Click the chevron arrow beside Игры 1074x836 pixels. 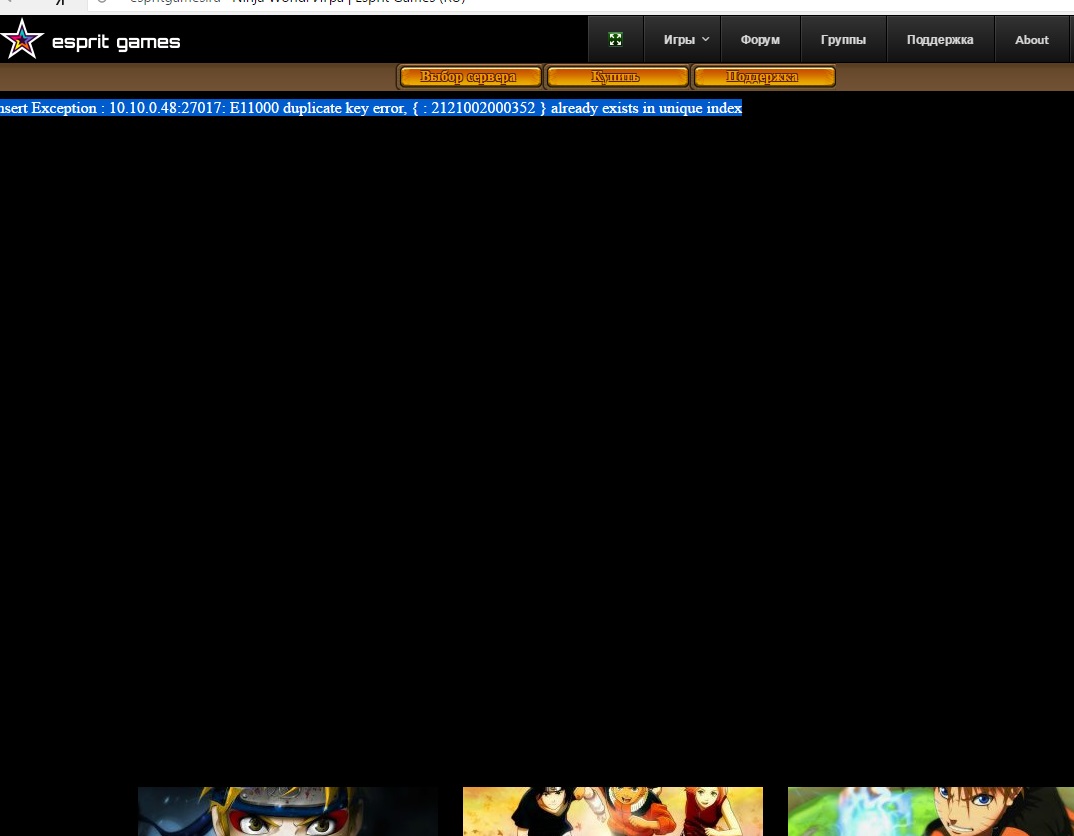[x=705, y=40]
